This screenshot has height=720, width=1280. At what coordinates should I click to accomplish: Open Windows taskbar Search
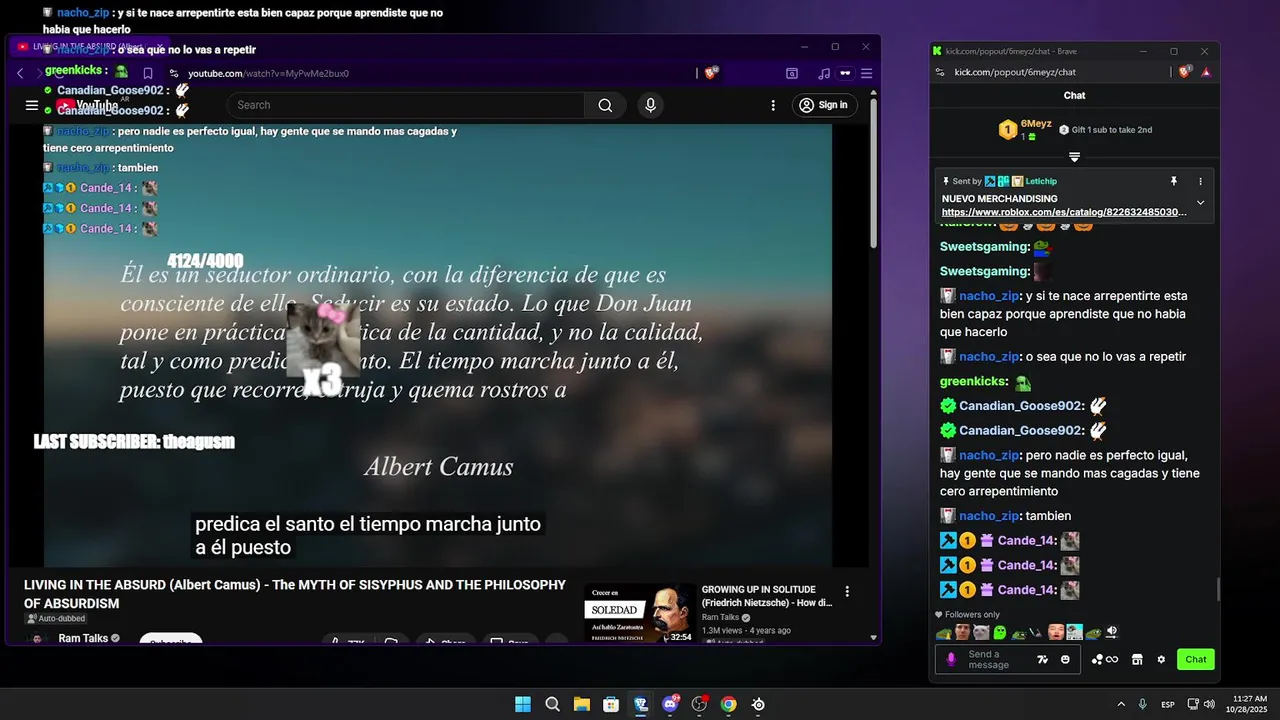[x=552, y=704]
